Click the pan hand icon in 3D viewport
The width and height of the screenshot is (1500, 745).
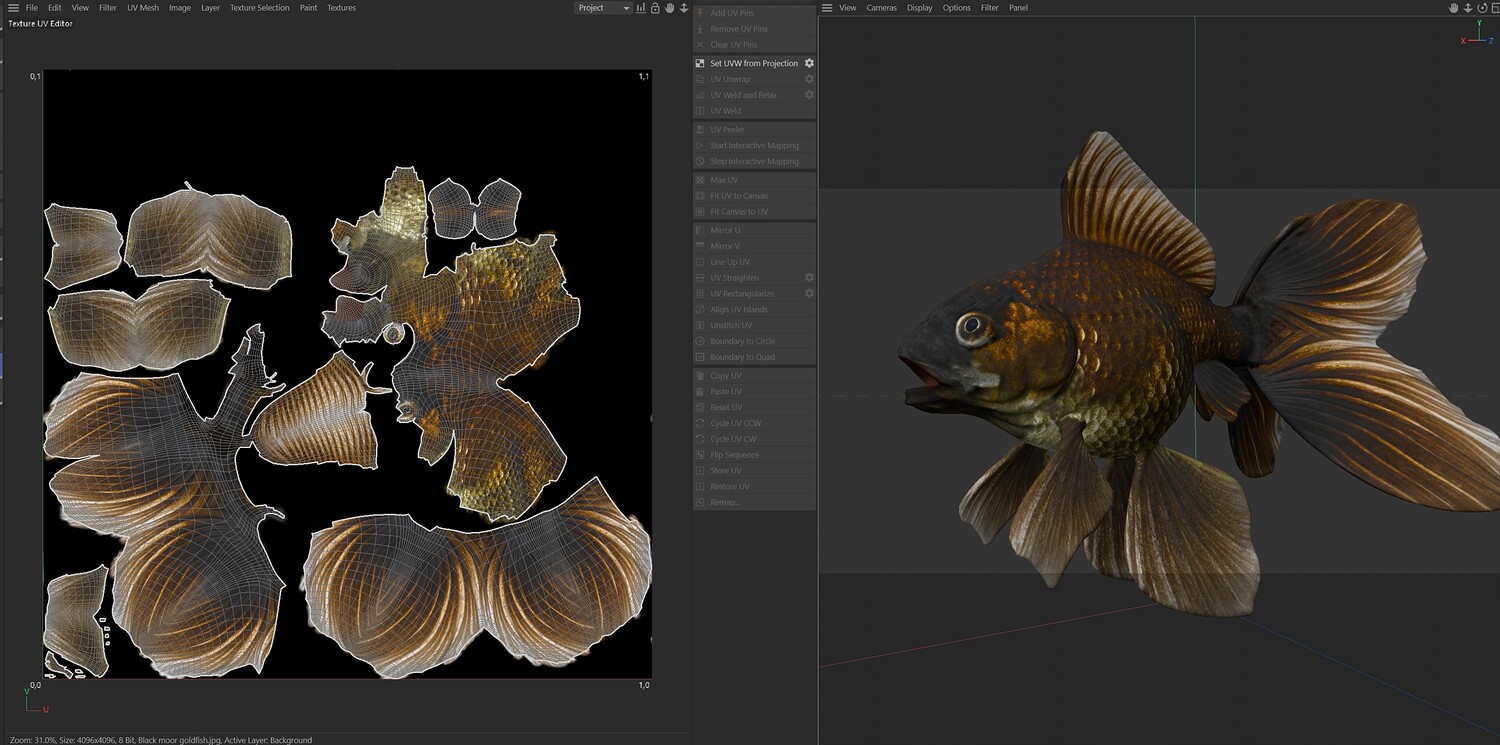[1454, 8]
